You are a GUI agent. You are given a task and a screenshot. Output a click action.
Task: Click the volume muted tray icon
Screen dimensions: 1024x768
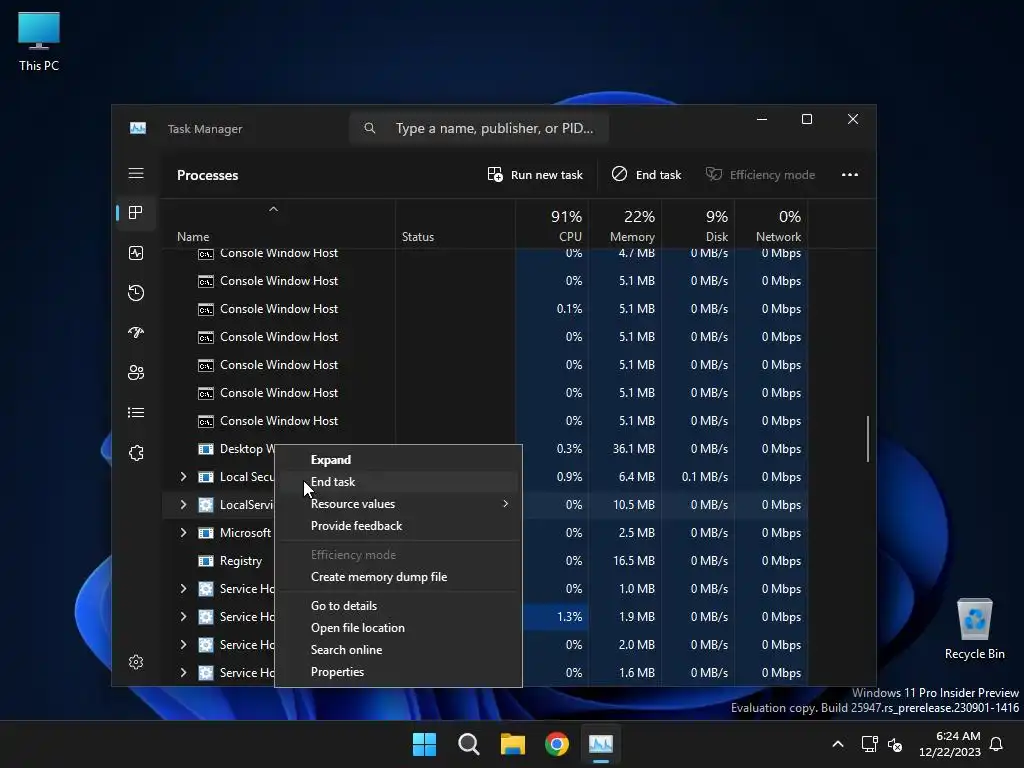pyautogui.click(x=895, y=744)
